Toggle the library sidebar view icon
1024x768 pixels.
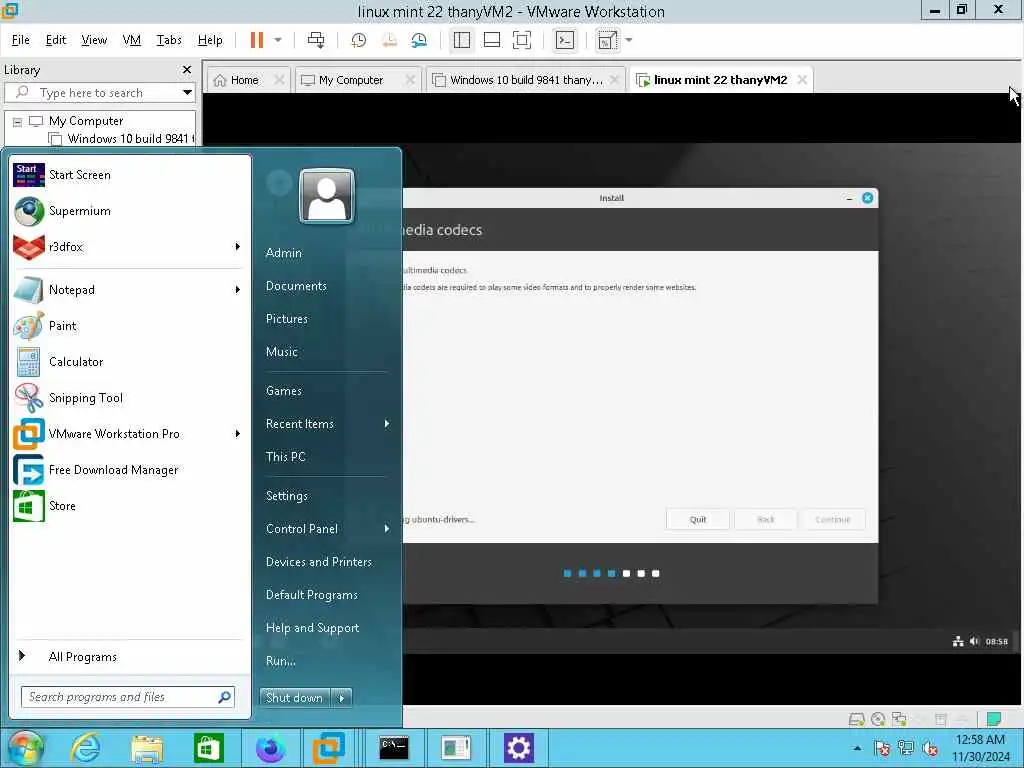(462, 40)
